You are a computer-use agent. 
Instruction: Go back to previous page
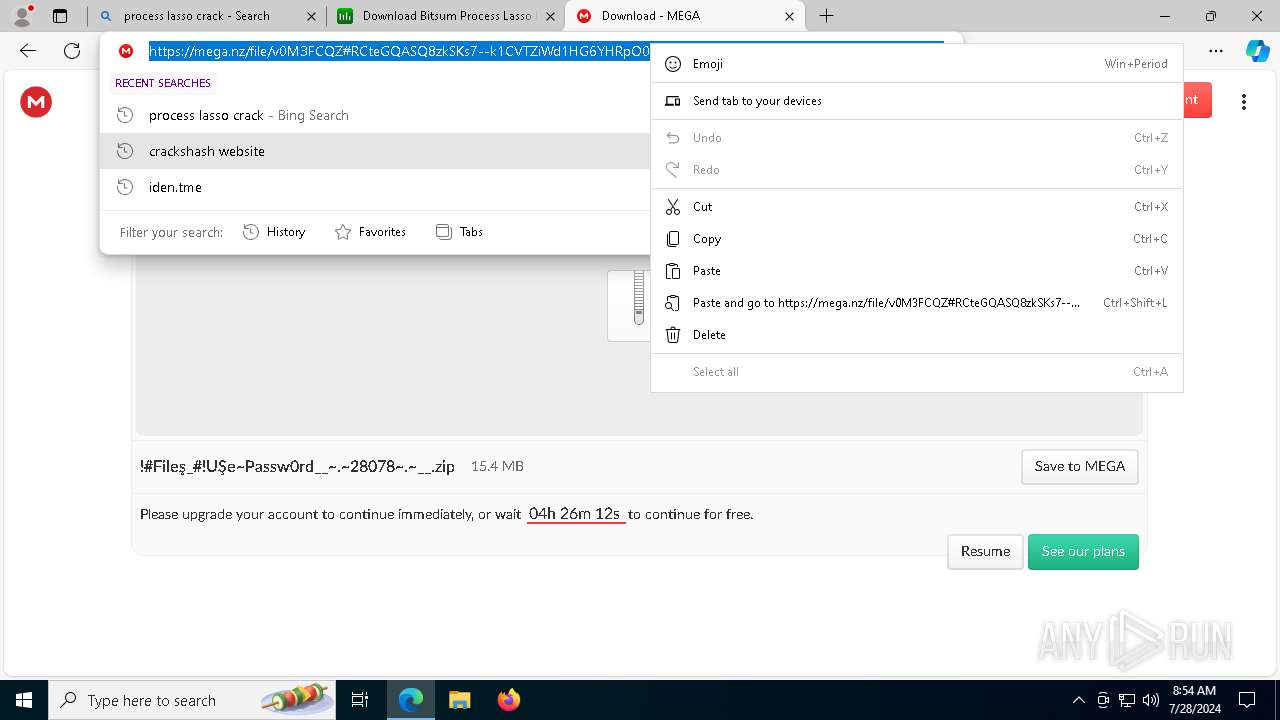[x=28, y=51]
